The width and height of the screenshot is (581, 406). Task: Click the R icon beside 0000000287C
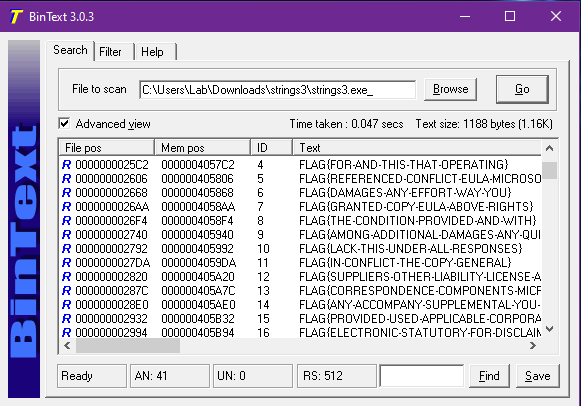point(66,290)
